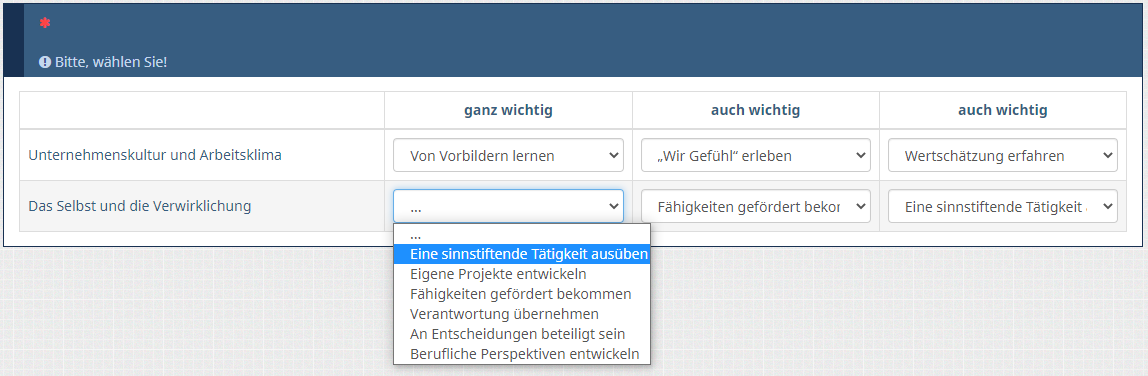Open 'Wertschätzung erfahren' dropdown
1148x376 pixels.
tap(1002, 155)
